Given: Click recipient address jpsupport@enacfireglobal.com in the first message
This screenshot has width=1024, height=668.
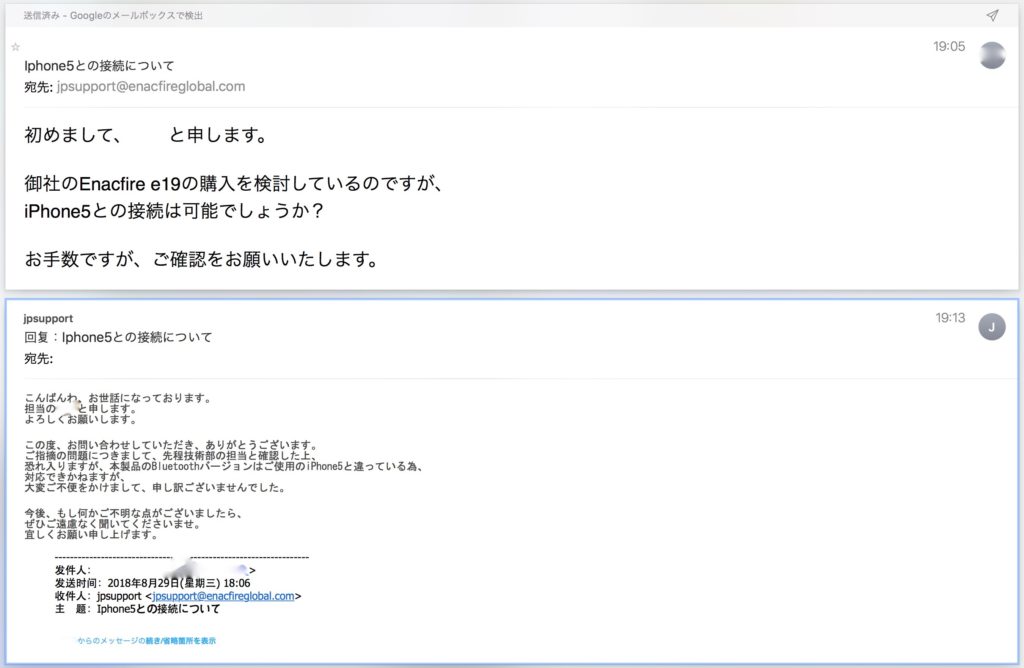Looking at the screenshot, I should [x=151, y=86].
